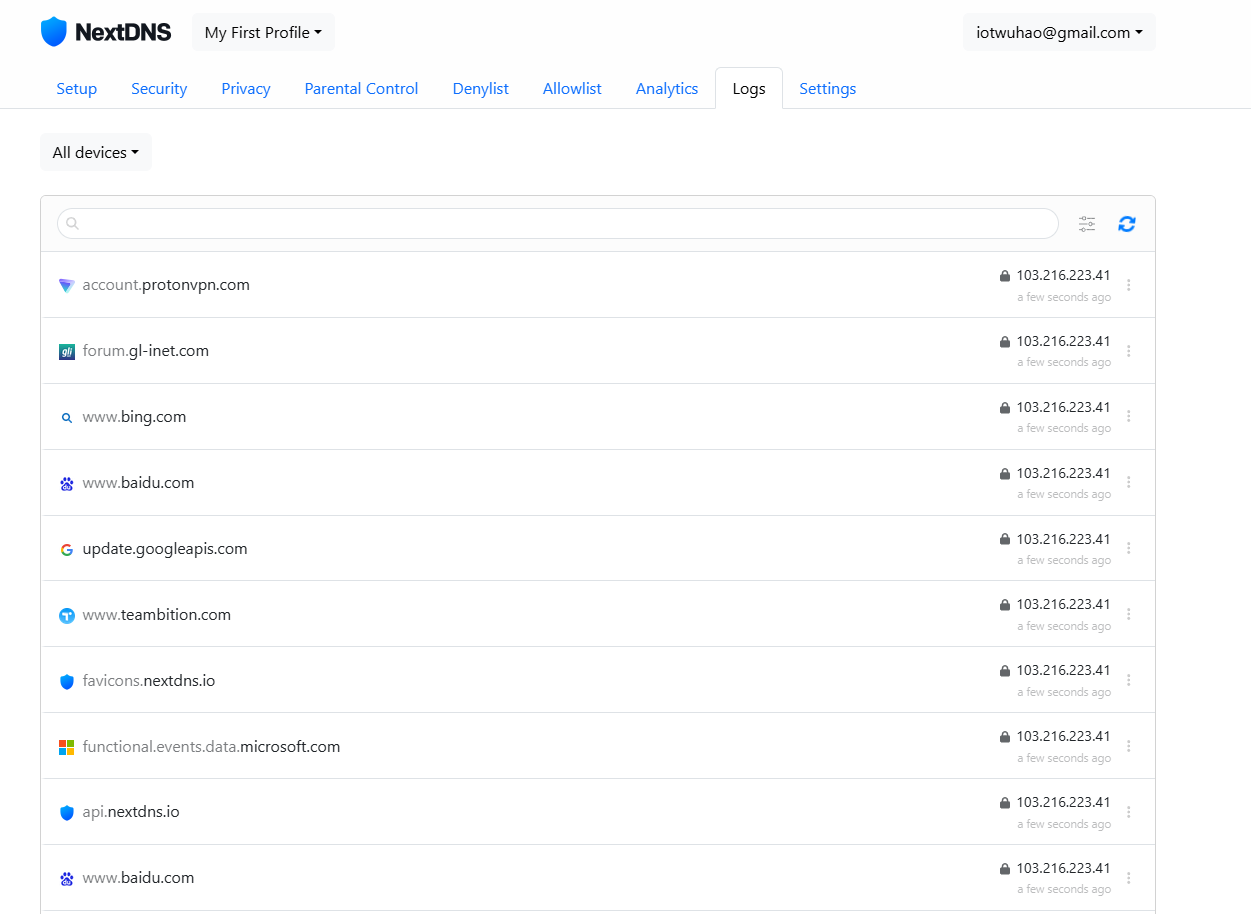
Task: Click the Bing search favicon
Action: click(67, 417)
